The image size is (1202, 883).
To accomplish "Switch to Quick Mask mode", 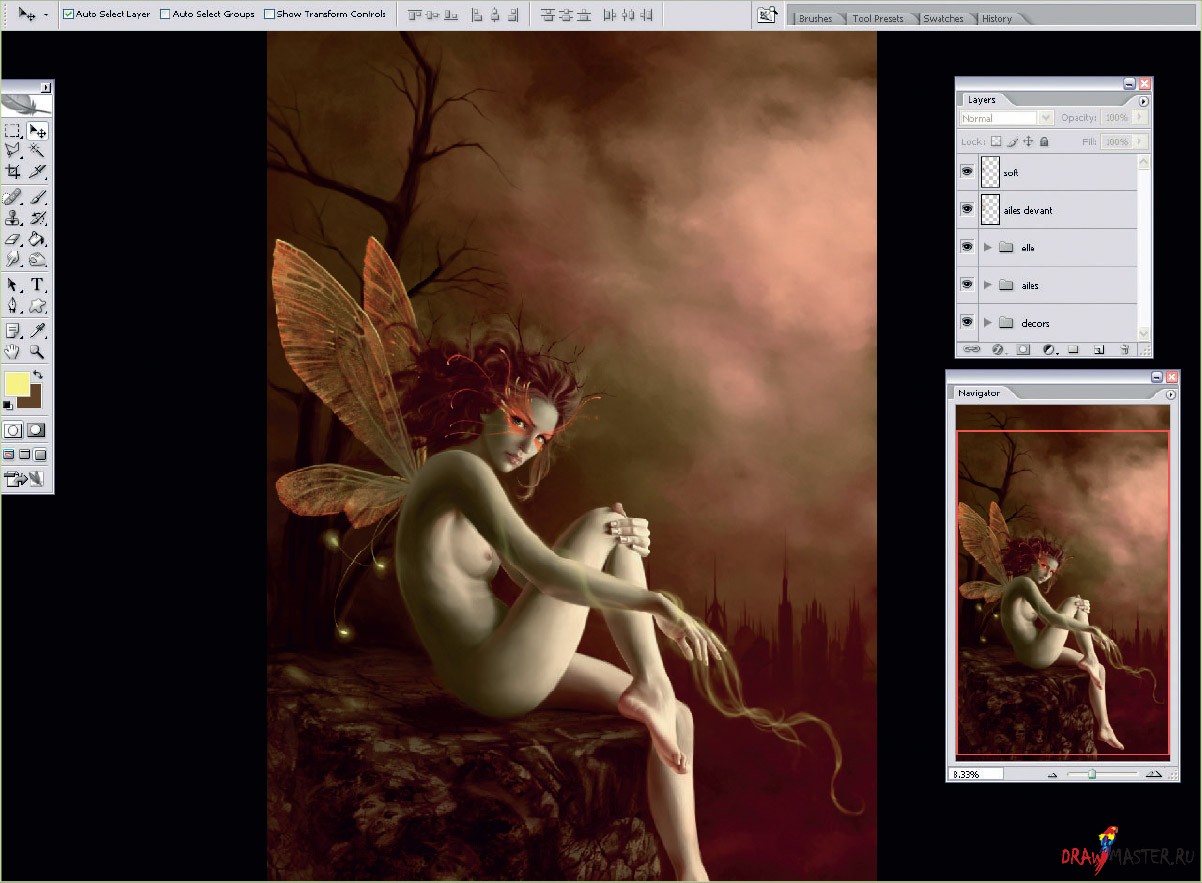I will 38,430.
